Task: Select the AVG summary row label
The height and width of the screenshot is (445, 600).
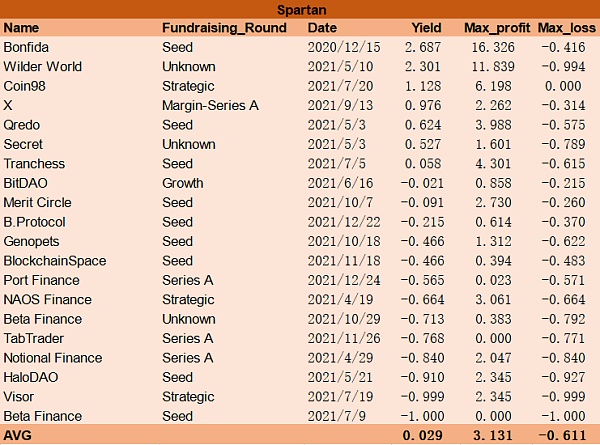Action: [x=17, y=435]
